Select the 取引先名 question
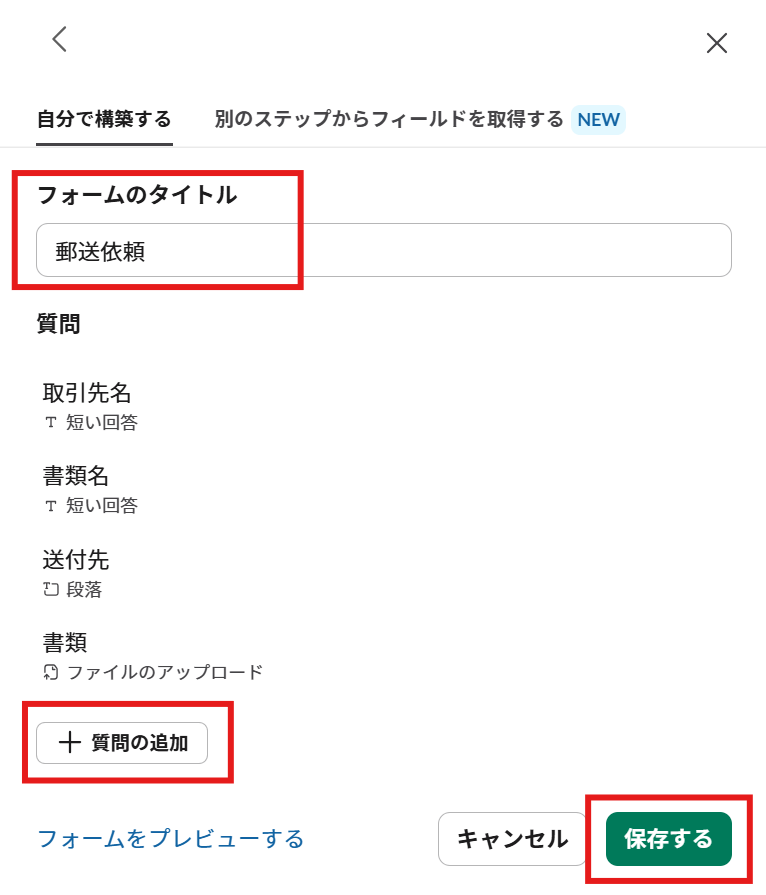 (x=87, y=393)
